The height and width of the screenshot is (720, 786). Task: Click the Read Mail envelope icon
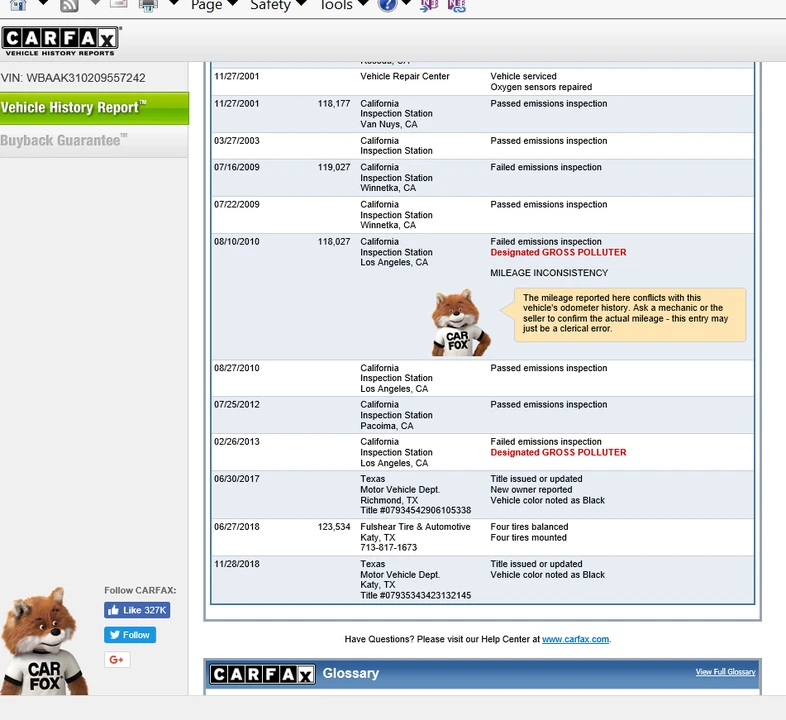tap(119, 4)
